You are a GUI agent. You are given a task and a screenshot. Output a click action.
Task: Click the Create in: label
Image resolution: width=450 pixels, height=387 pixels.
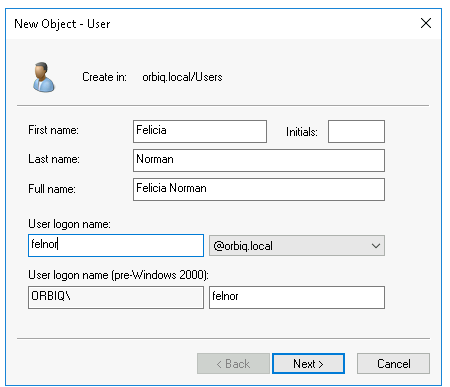pos(104,77)
